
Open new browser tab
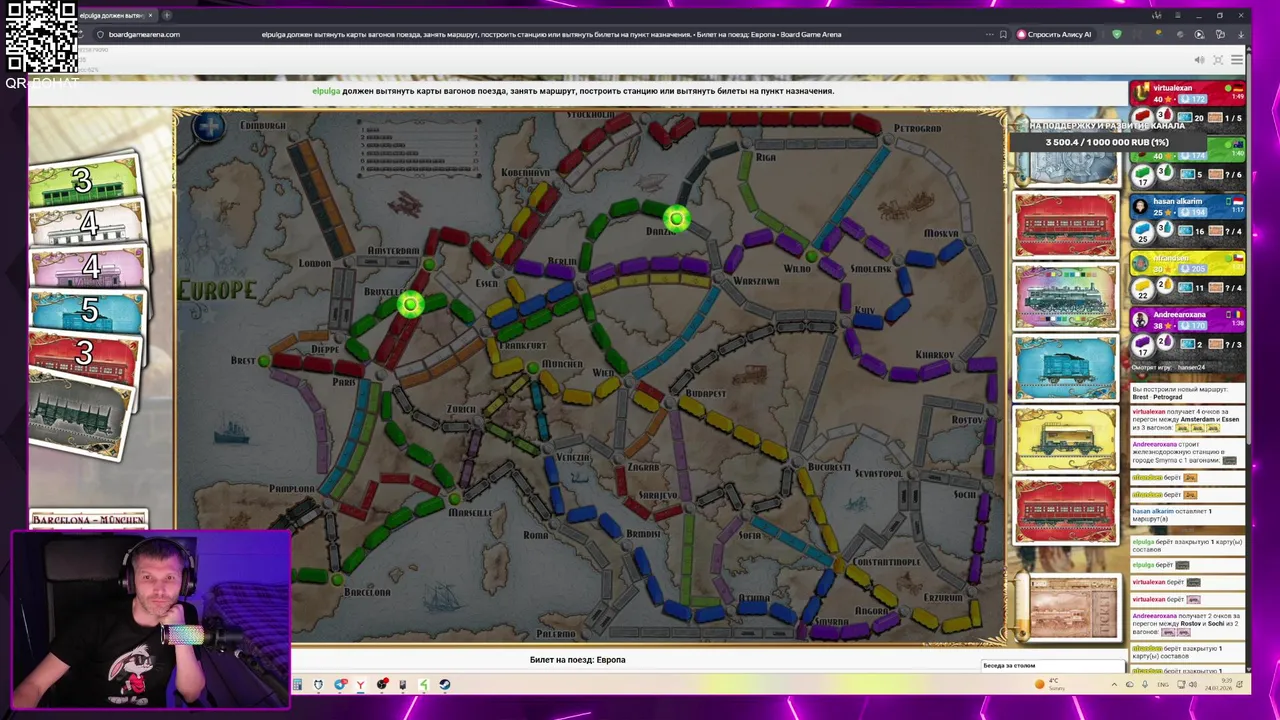pyautogui.click(x=166, y=15)
